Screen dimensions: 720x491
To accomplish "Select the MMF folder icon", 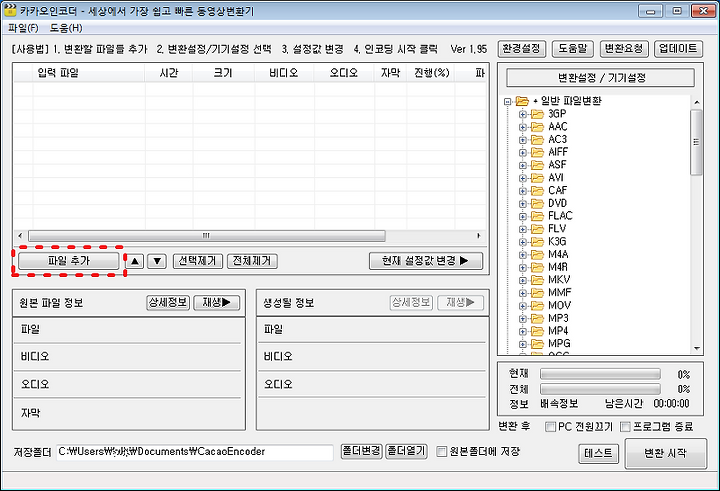I will point(537,293).
